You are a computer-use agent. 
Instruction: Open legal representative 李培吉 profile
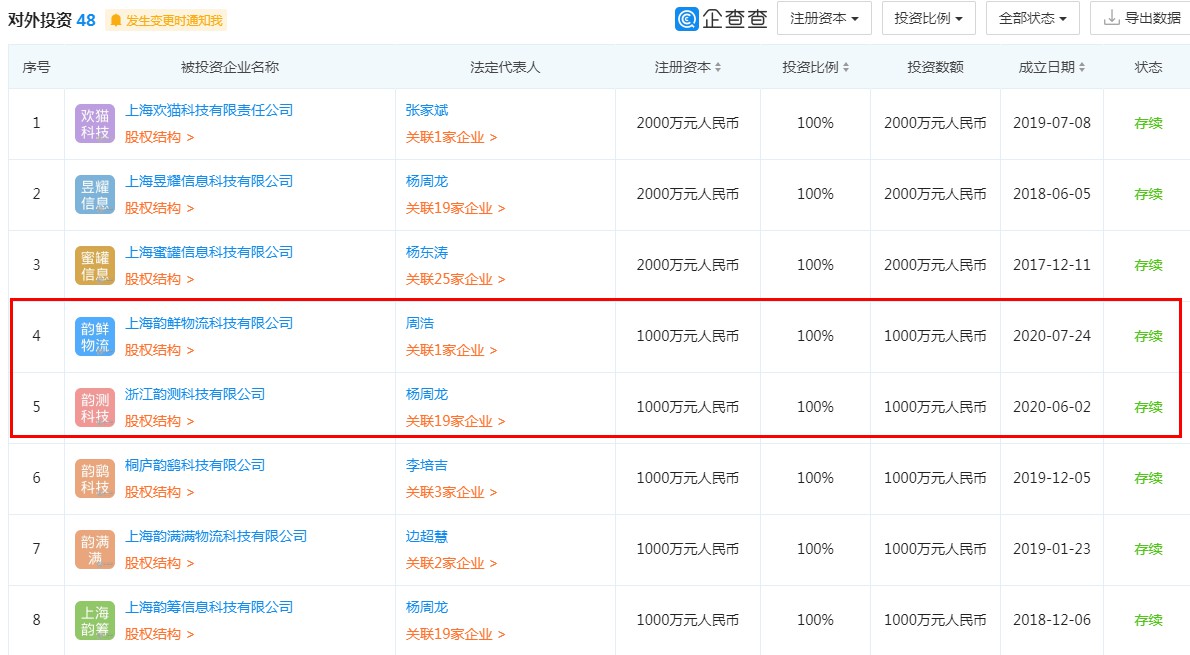click(x=427, y=465)
